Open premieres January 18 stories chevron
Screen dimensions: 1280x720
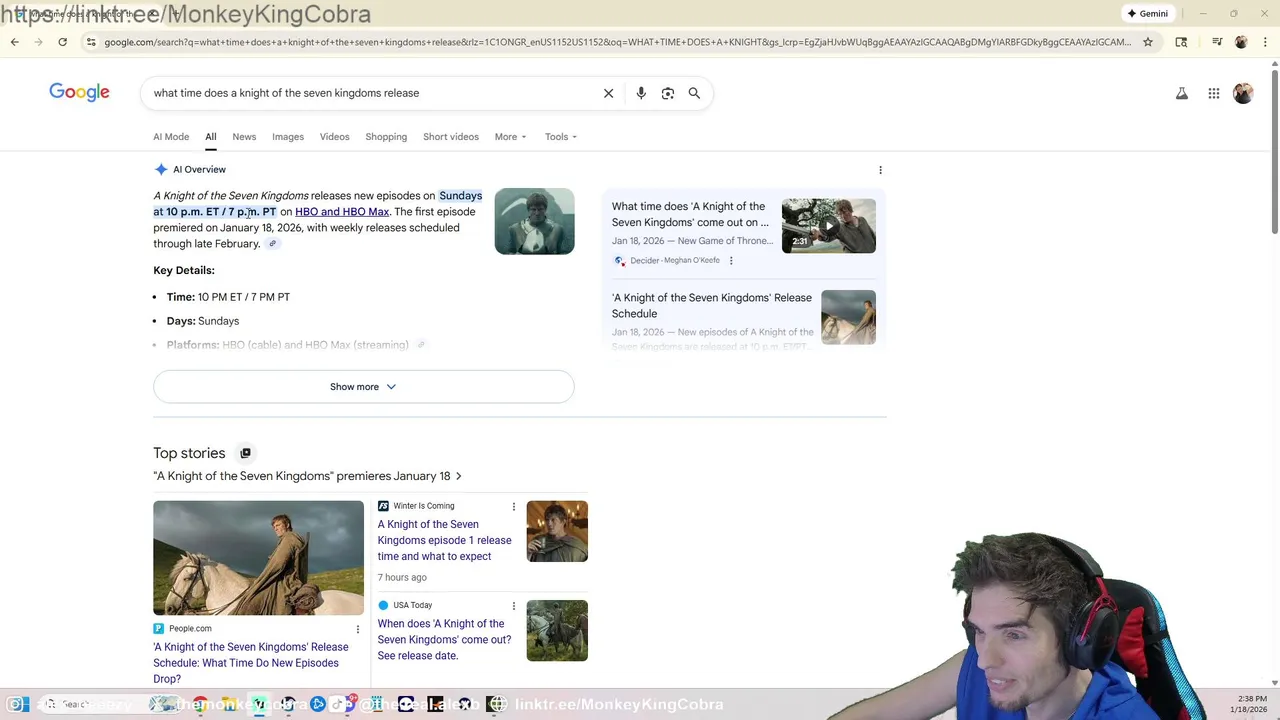pyautogui.click(x=459, y=476)
